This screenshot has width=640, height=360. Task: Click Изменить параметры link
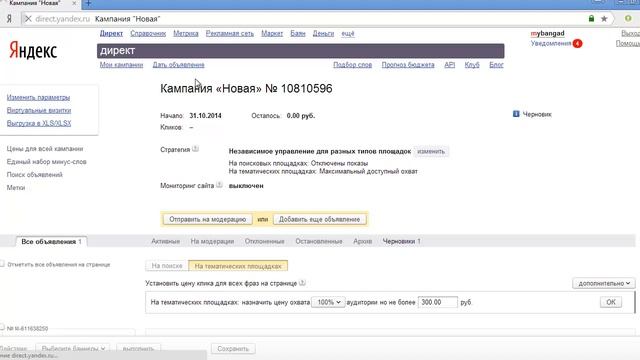(38, 98)
